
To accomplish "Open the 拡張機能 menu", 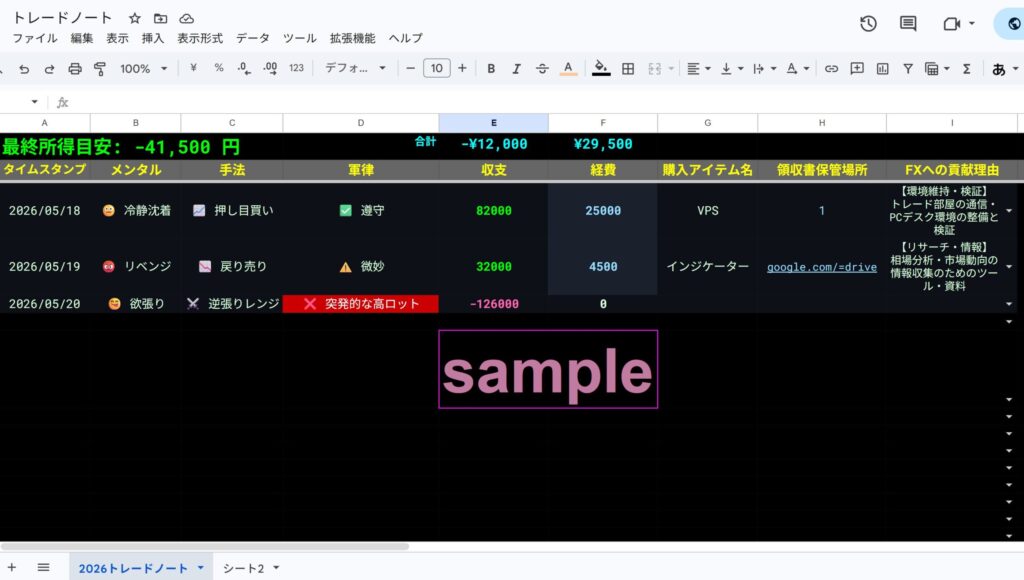I will 353,38.
